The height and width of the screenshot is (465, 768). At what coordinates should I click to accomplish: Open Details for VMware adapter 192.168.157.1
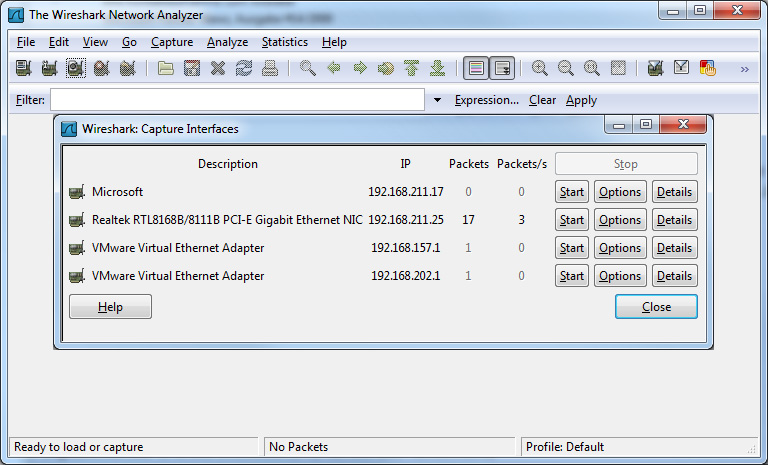point(674,247)
